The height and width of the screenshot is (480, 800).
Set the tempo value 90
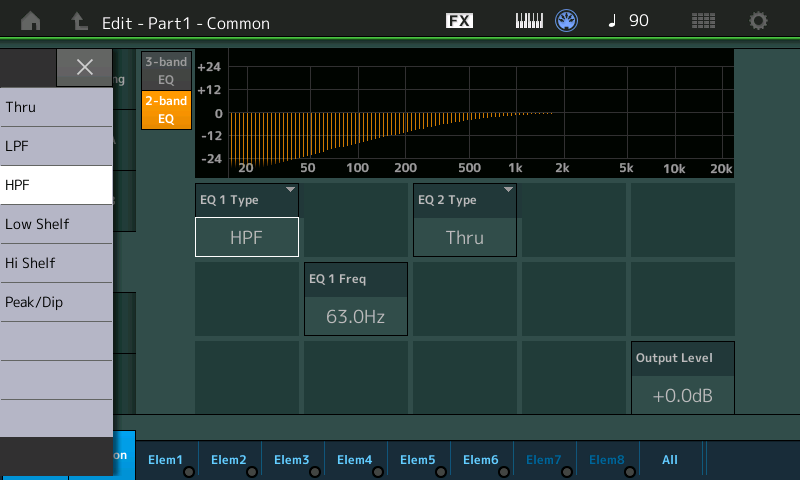(x=639, y=21)
